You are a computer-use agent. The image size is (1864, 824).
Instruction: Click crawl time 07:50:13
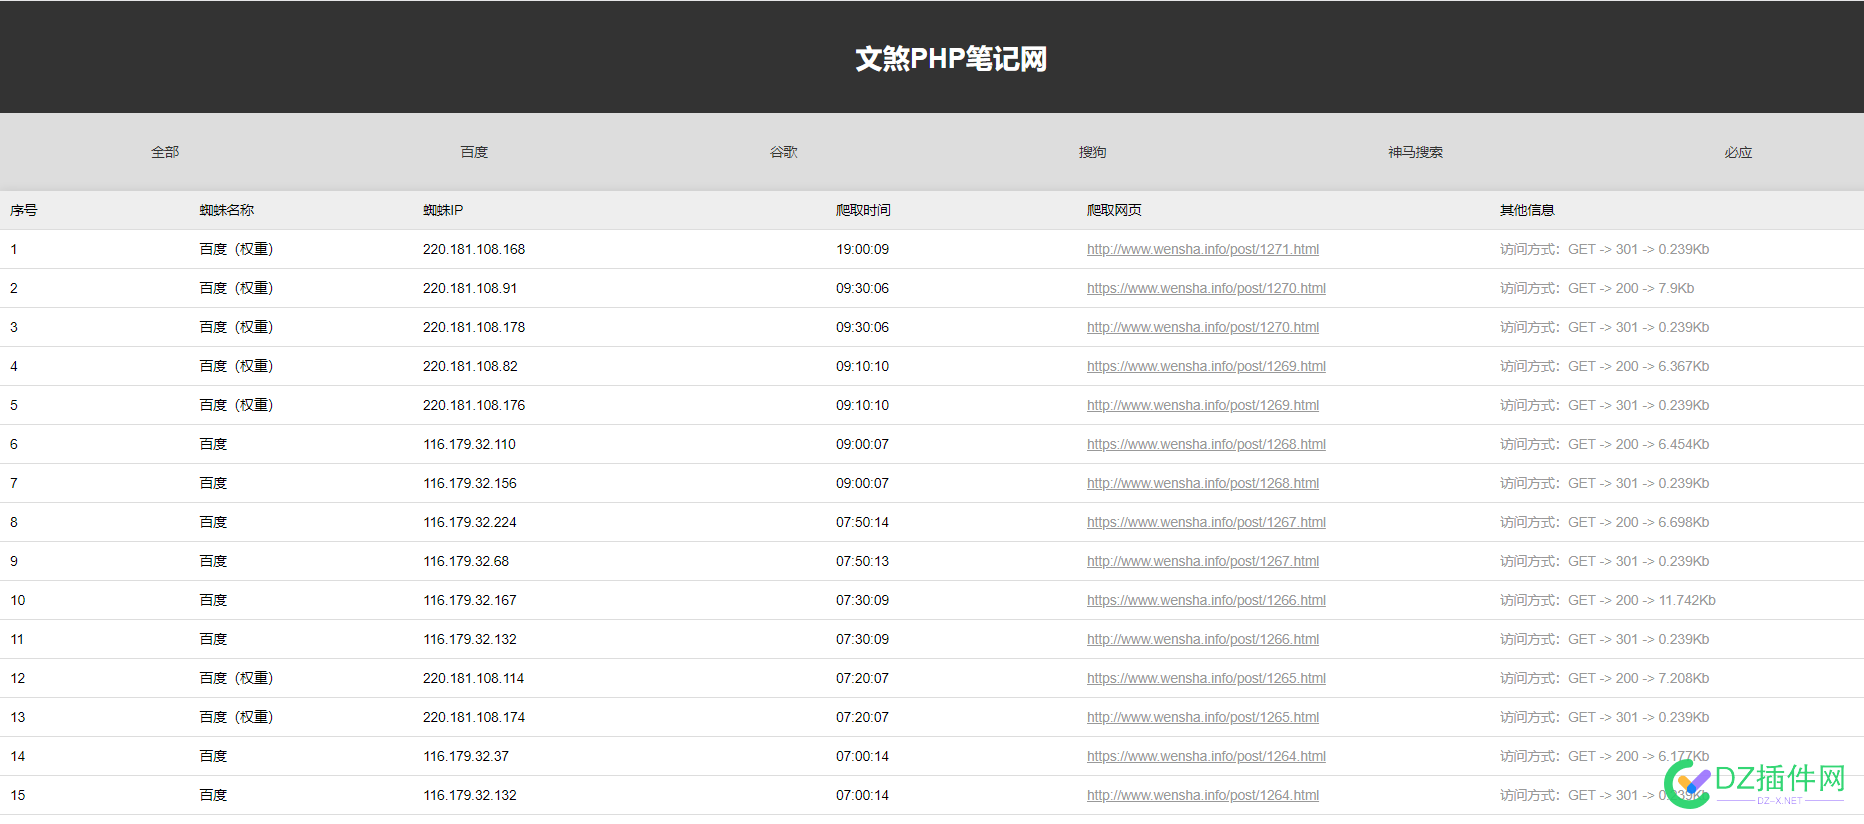click(863, 561)
